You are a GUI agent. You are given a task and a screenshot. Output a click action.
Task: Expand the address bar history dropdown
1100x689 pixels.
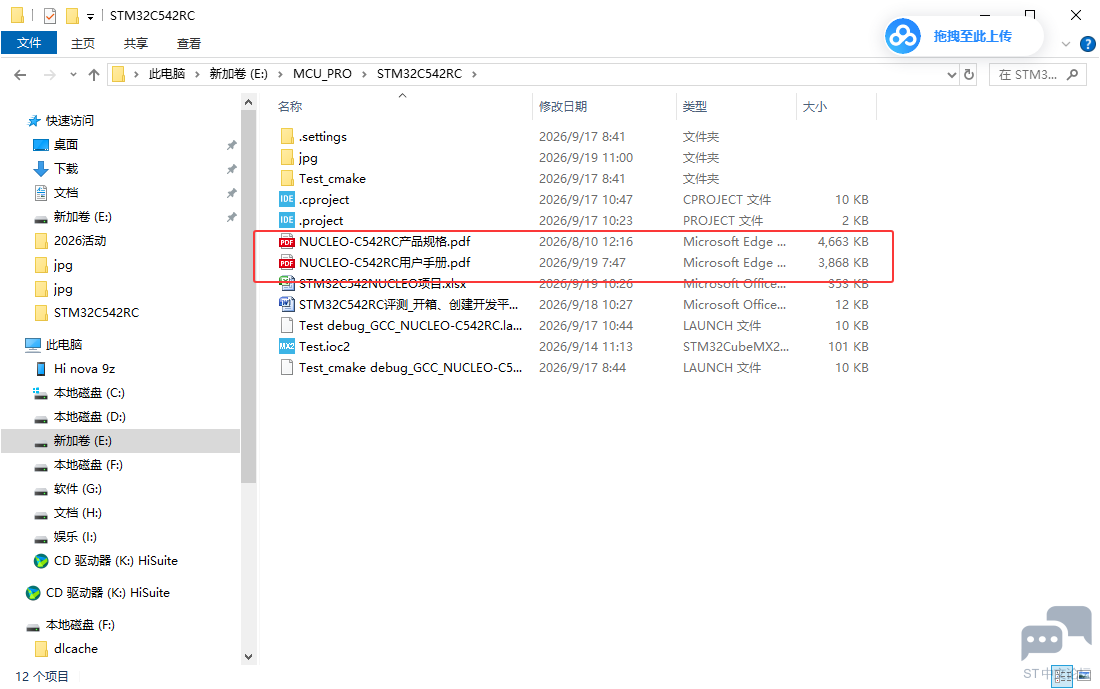(x=951, y=74)
